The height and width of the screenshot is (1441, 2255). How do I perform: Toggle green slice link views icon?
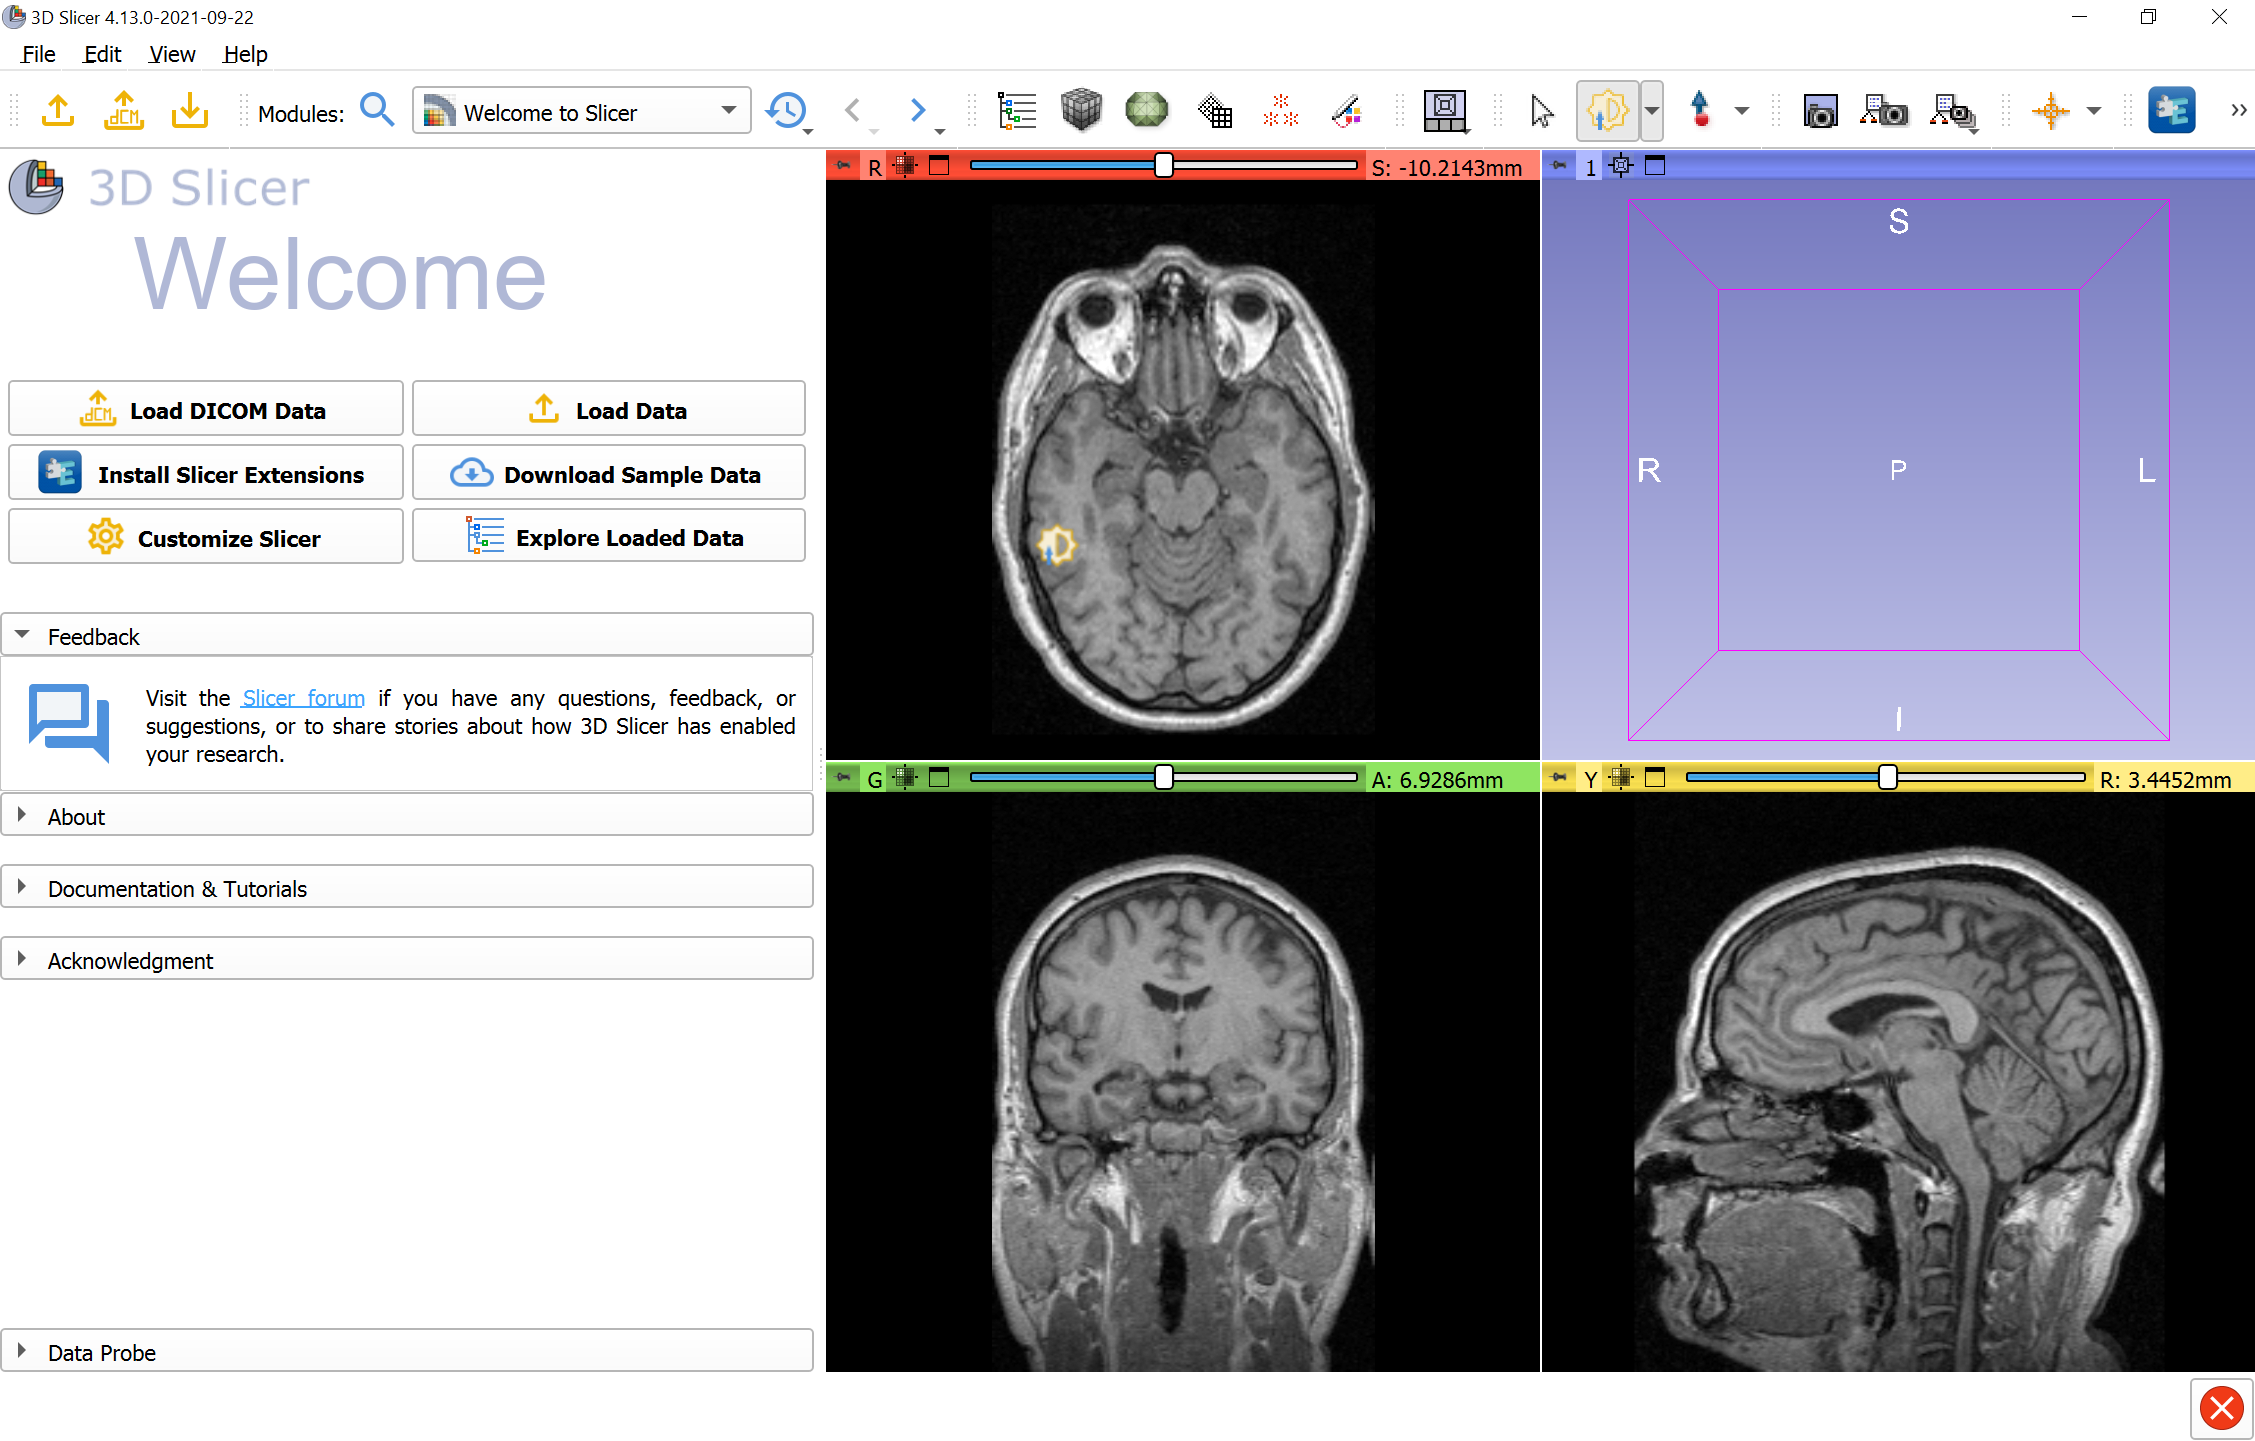coord(906,778)
